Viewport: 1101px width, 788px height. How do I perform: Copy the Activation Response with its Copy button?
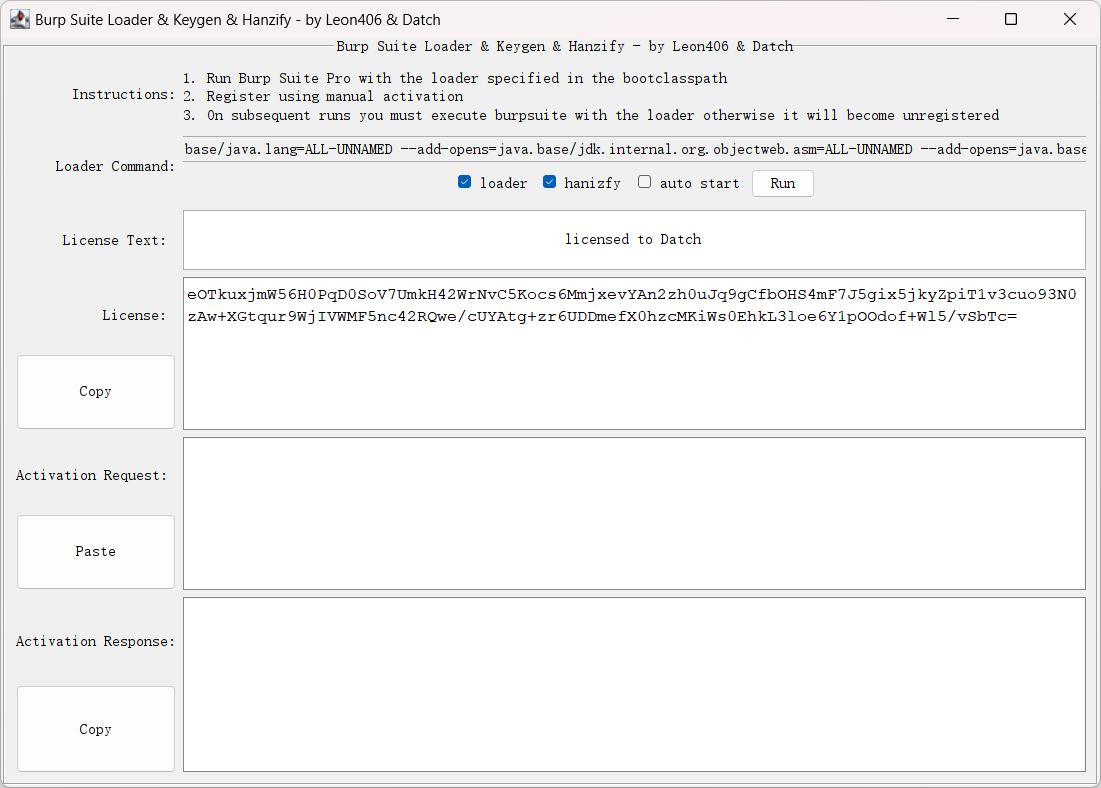[x=95, y=729]
